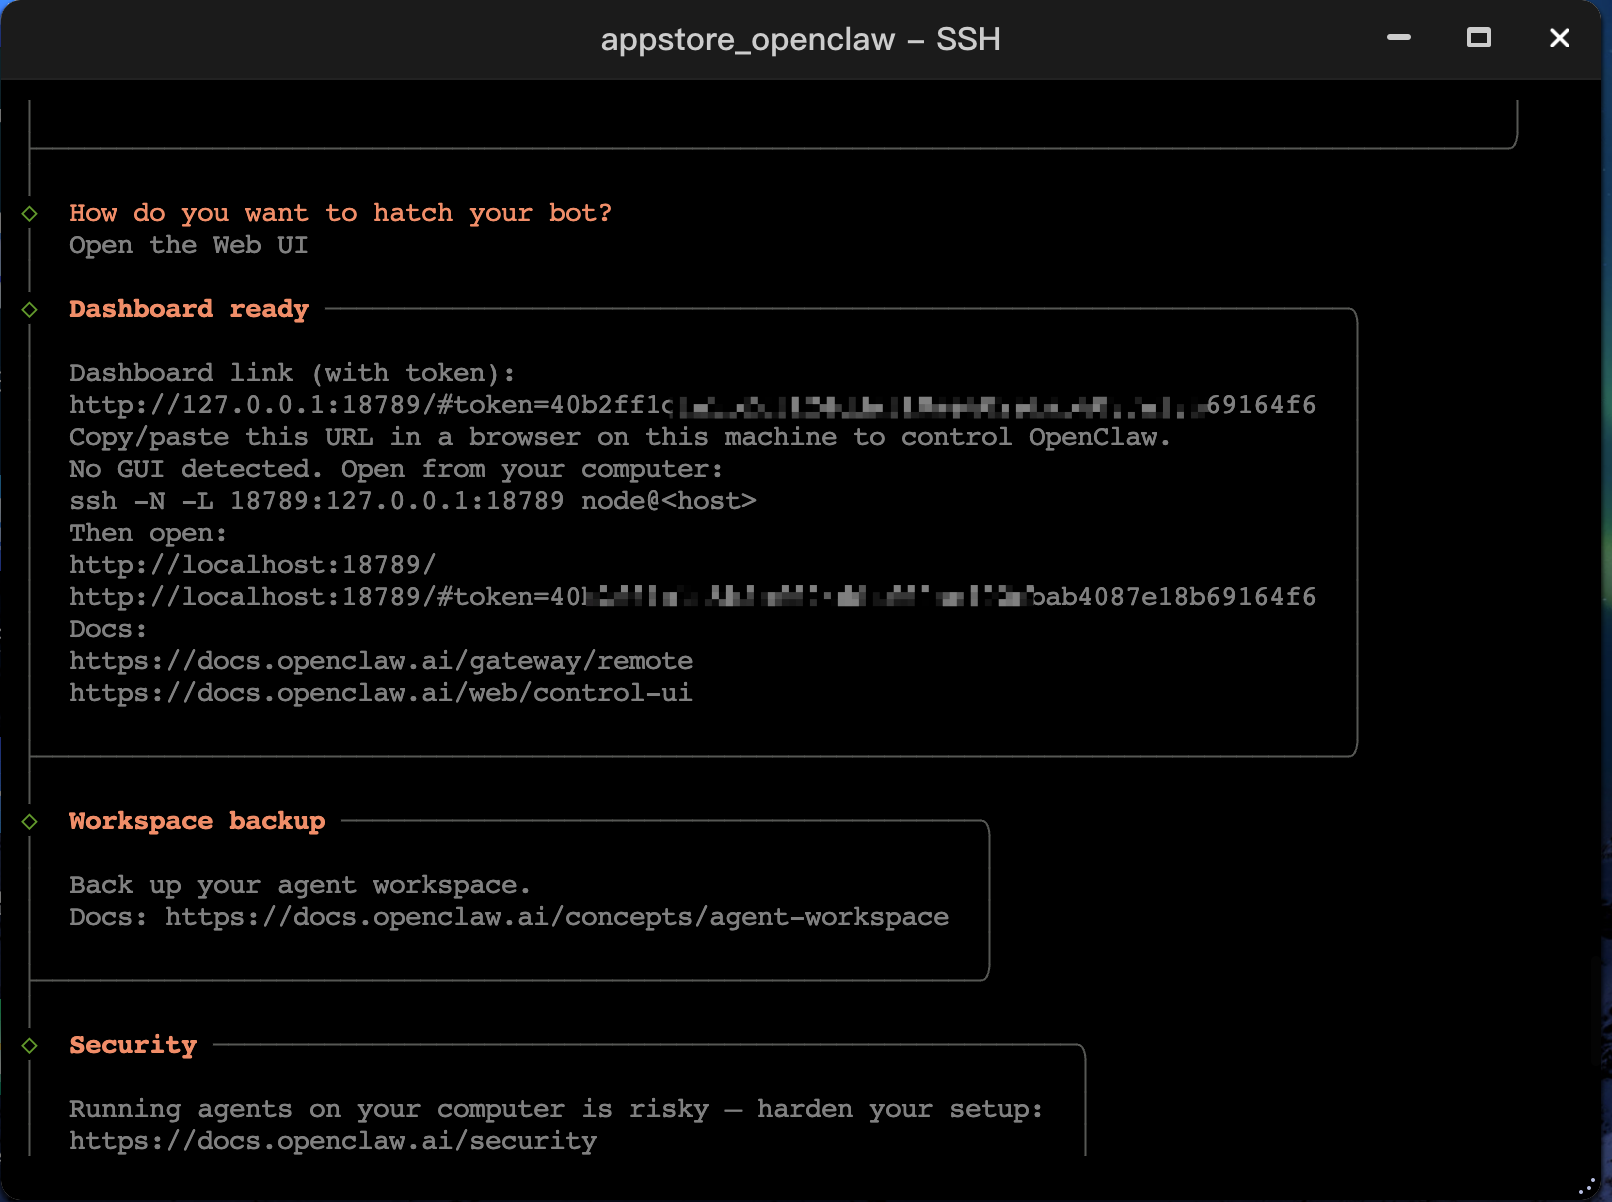Click the "appstore_openclaw – SSH" title bar
The width and height of the screenshot is (1612, 1202).
coord(800,39)
